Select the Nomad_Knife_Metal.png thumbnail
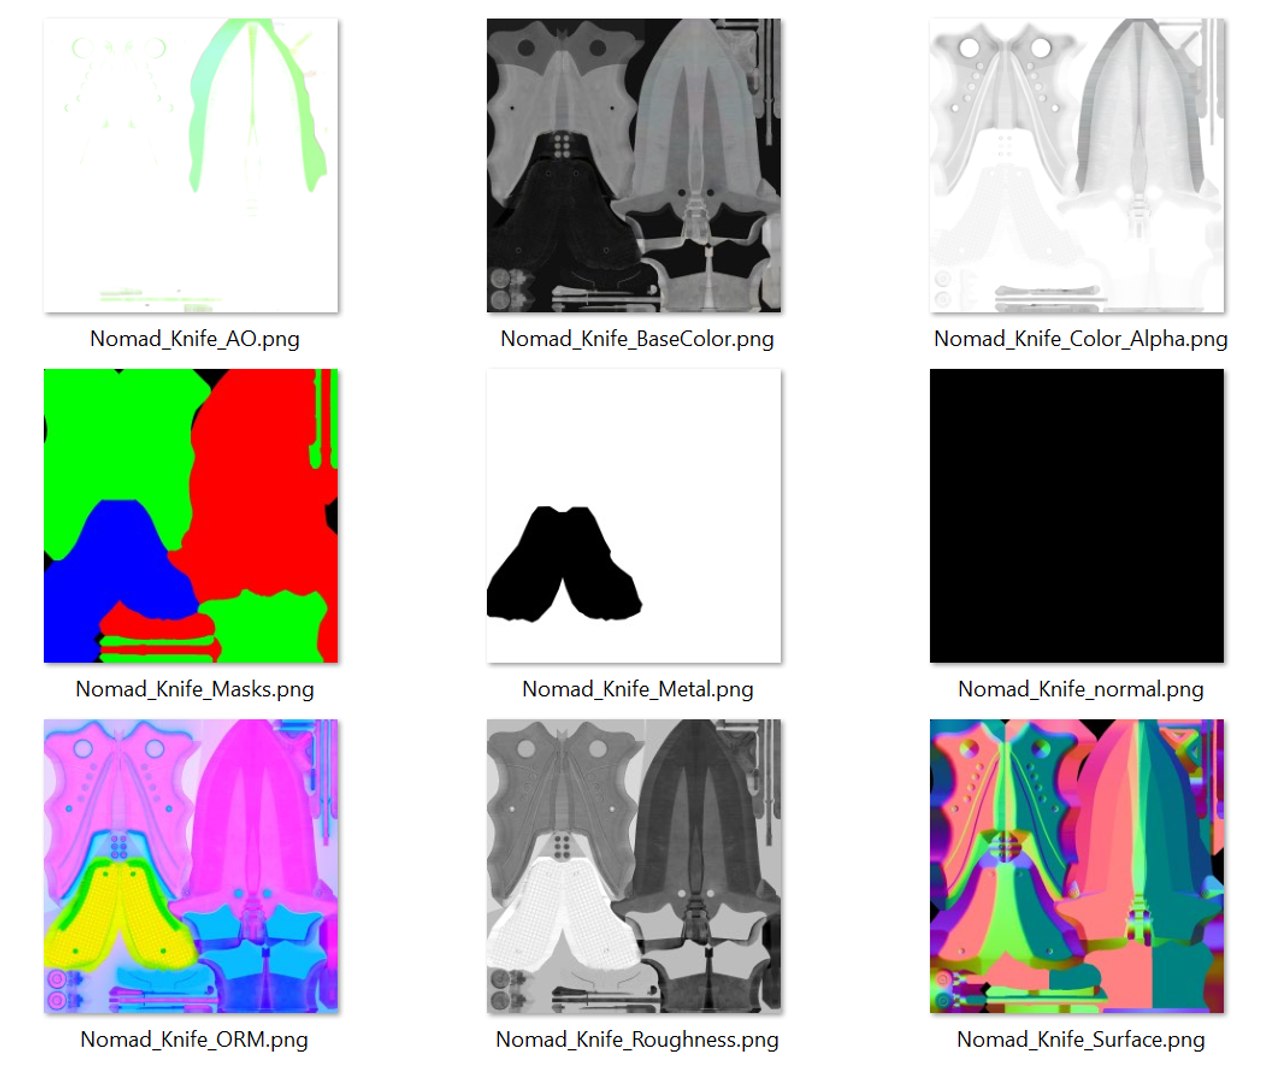The image size is (1271, 1080). (634, 516)
